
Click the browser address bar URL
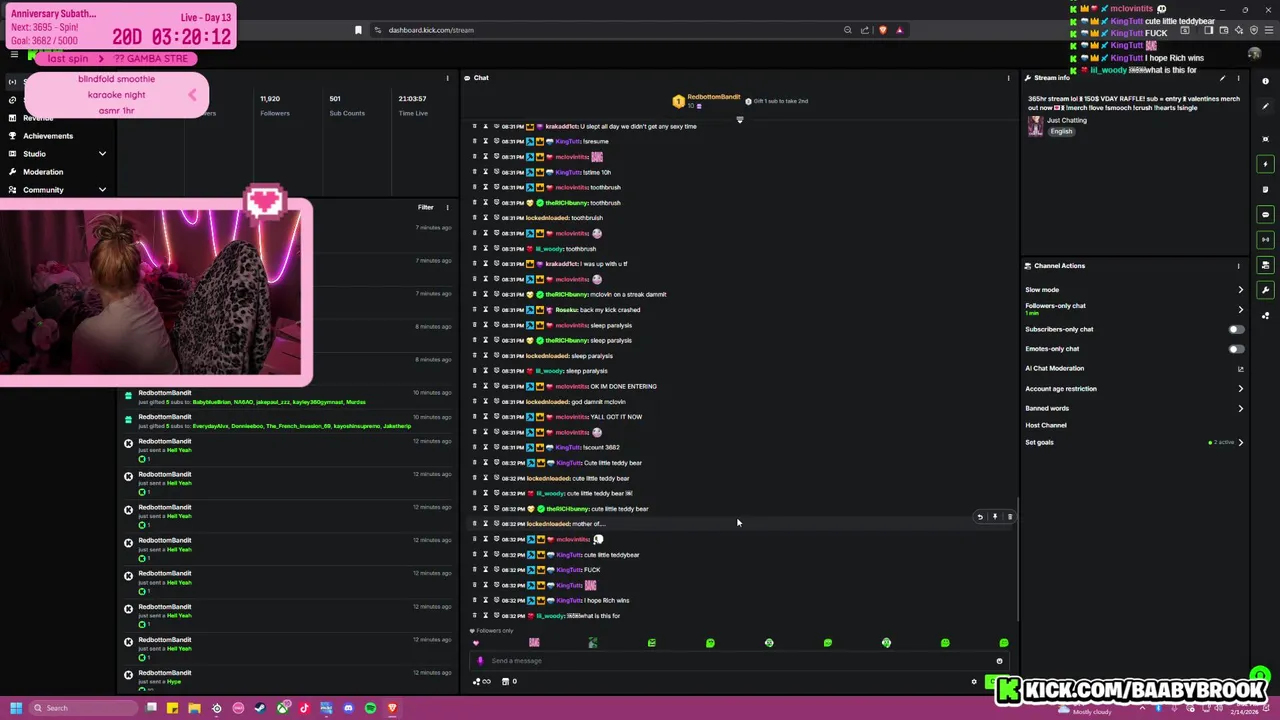click(x=431, y=30)
